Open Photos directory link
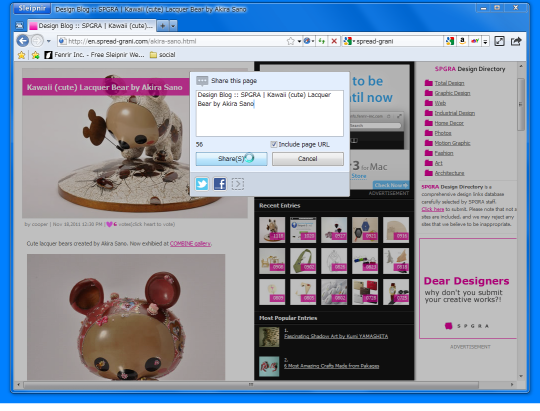 coord(443,133)
